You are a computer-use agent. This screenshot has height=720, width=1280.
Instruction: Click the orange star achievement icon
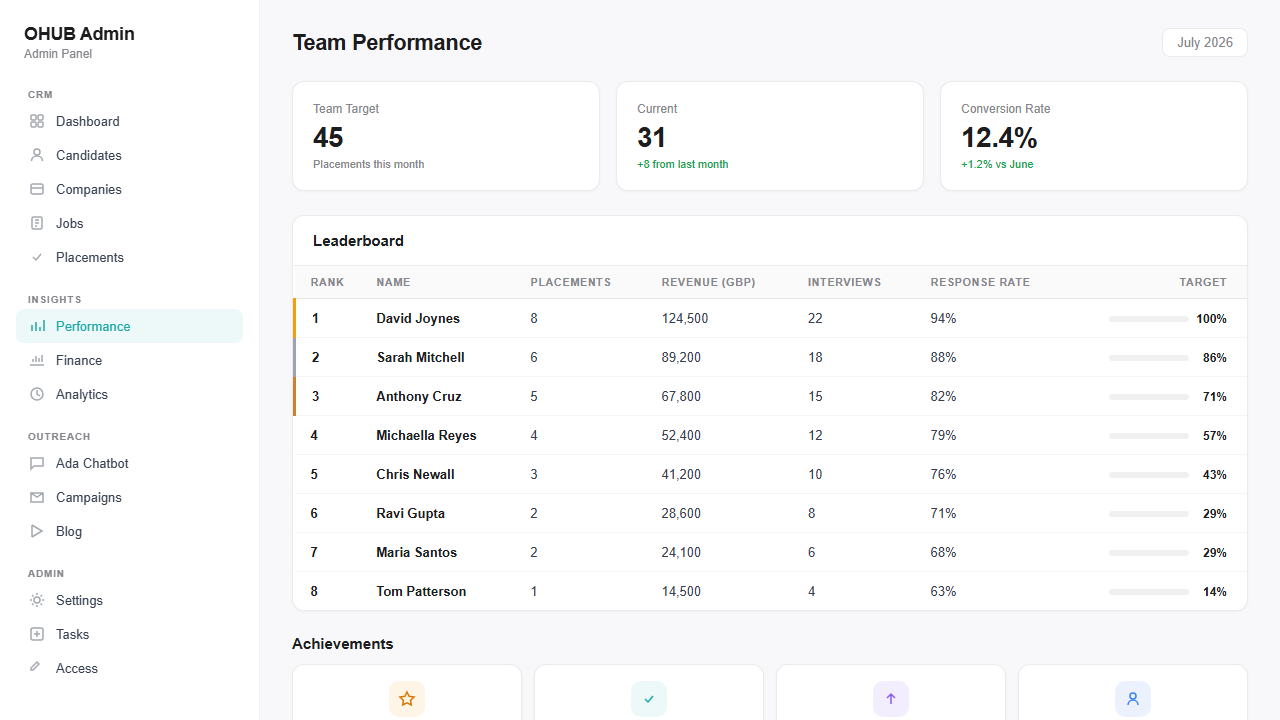click(x=407, y=699)
